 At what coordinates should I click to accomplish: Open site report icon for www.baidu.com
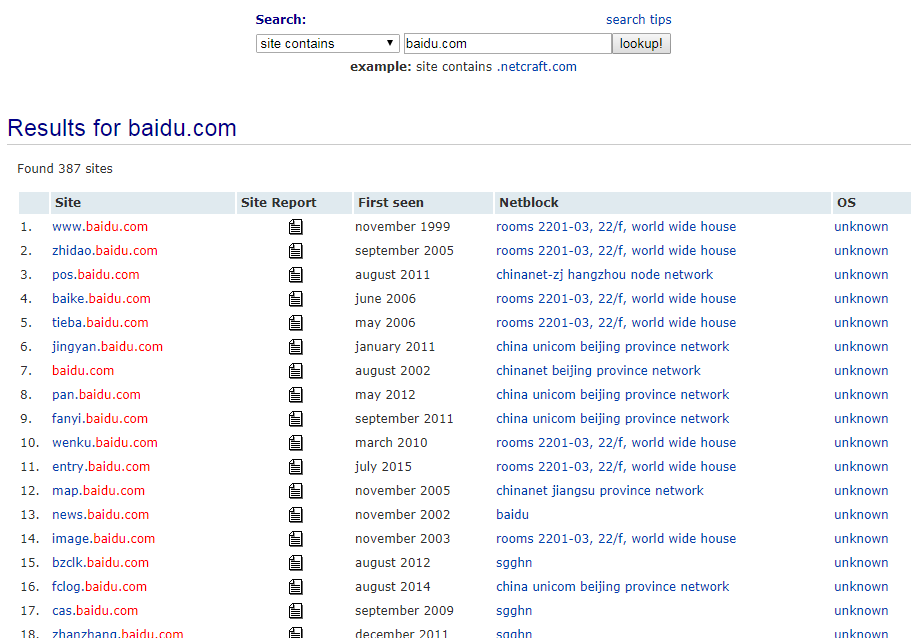tap(296, 227)
